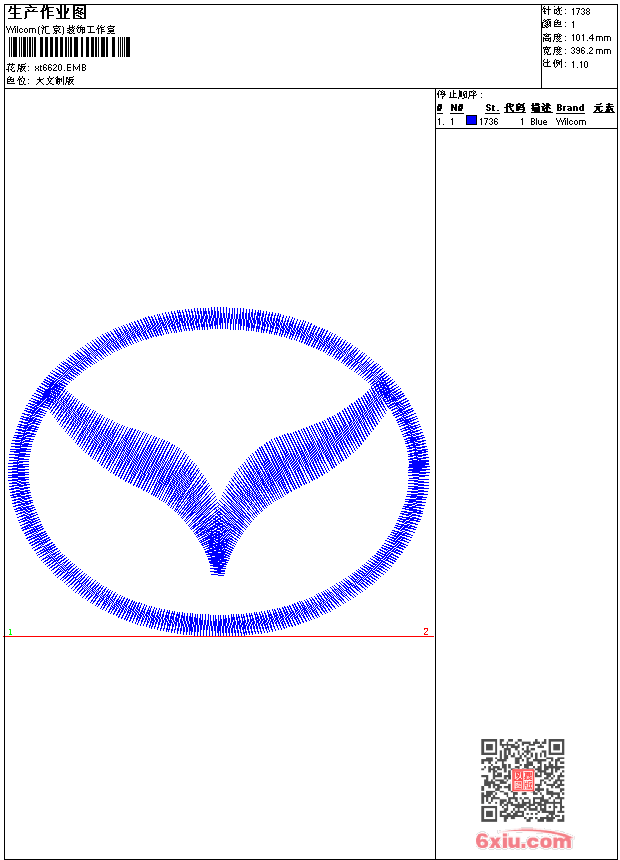Click the St. column header
Viewport: 620px width, 860px height.
[492, 108]
